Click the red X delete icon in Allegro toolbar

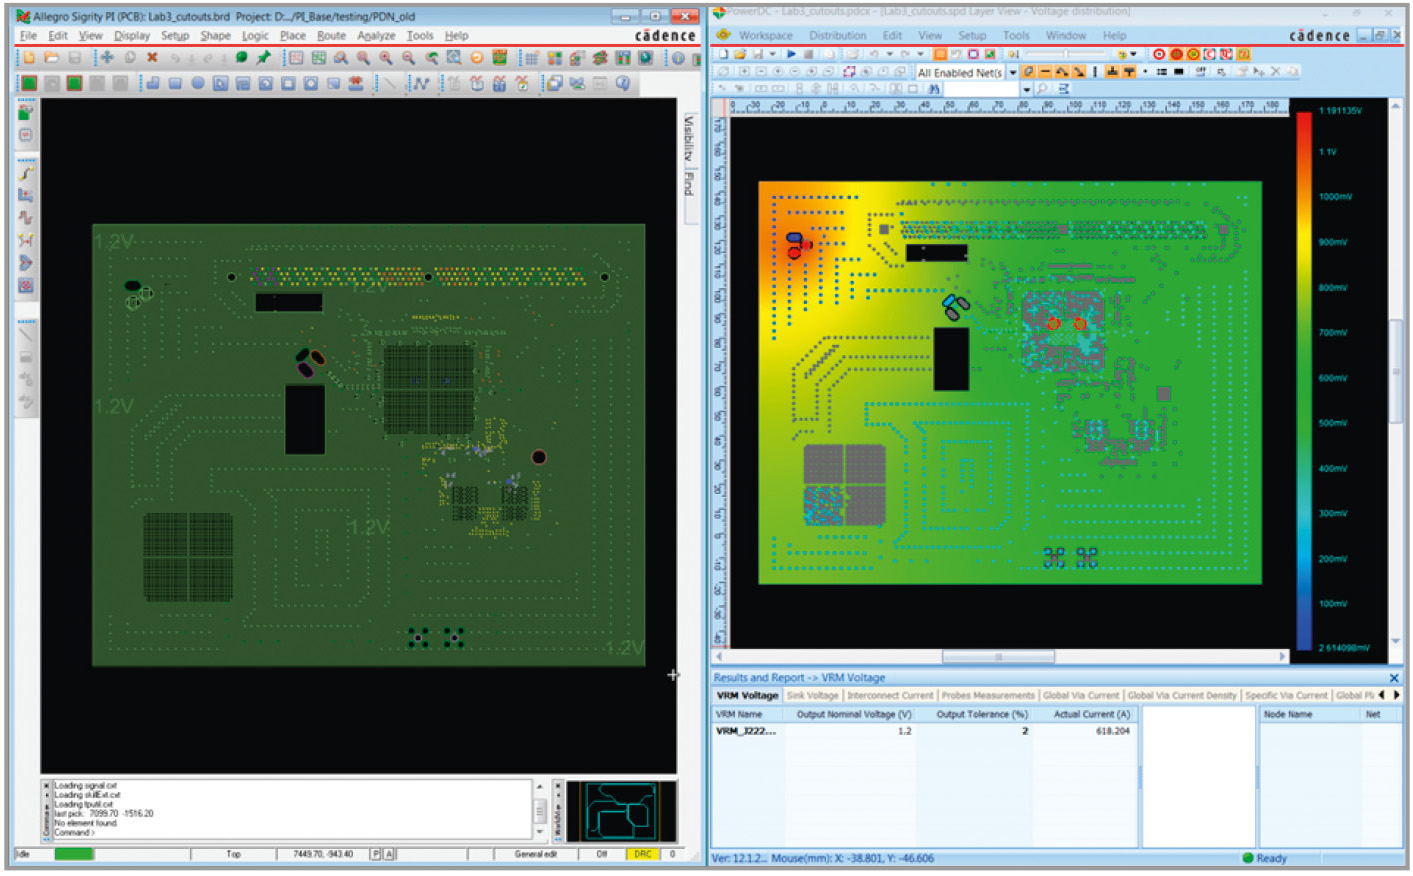pyautogui.click(x=152, y=58)
